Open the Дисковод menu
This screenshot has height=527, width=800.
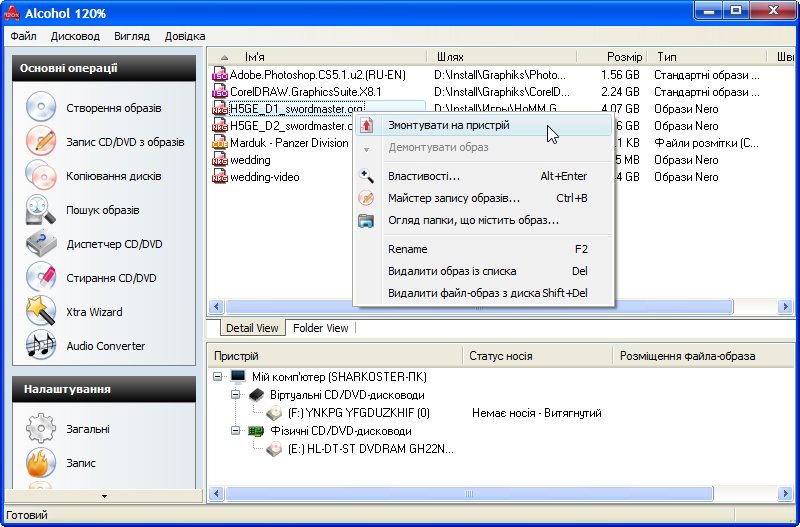[75, 36]
